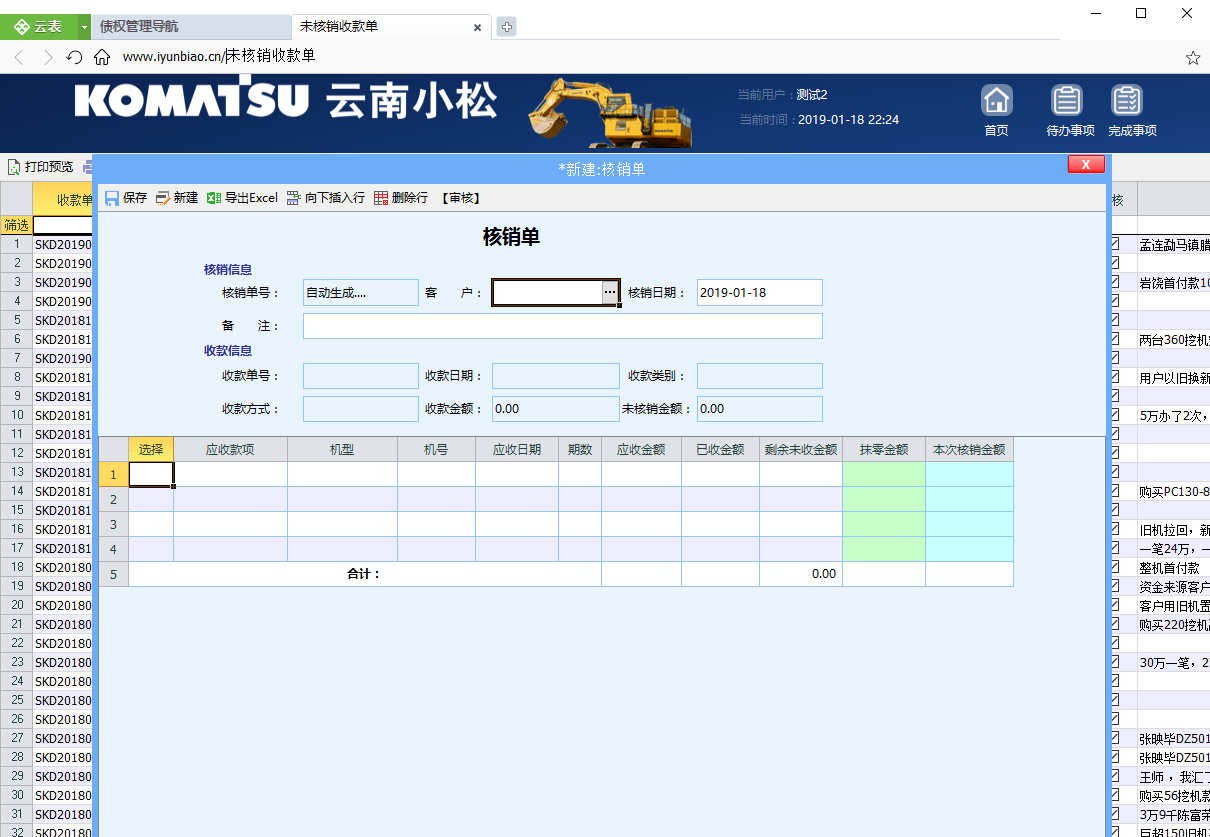This screenshot has height=837, width=1210.
Task: Click the 收款金额 field showing 0.00
Action: click(x=556, y=409)
